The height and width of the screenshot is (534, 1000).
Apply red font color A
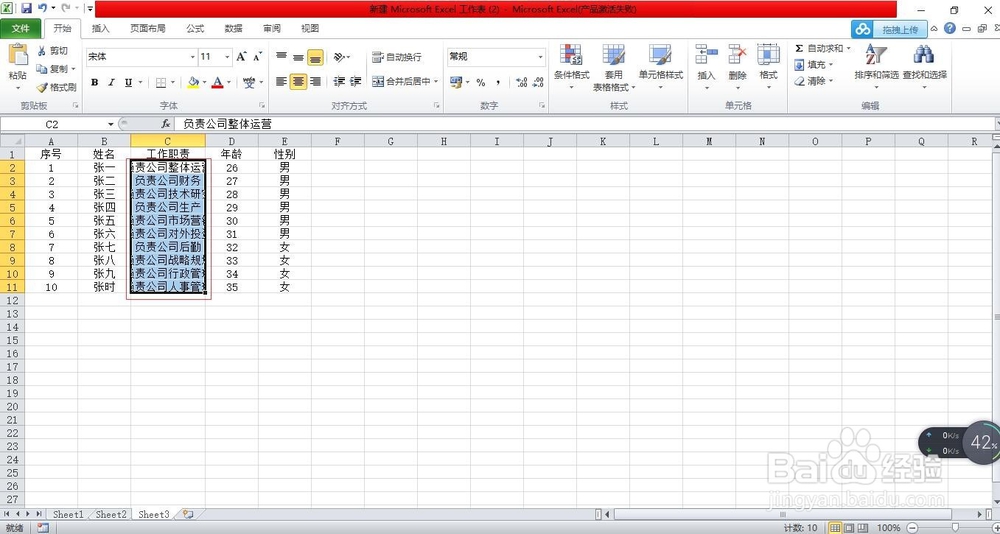(217, 82)
